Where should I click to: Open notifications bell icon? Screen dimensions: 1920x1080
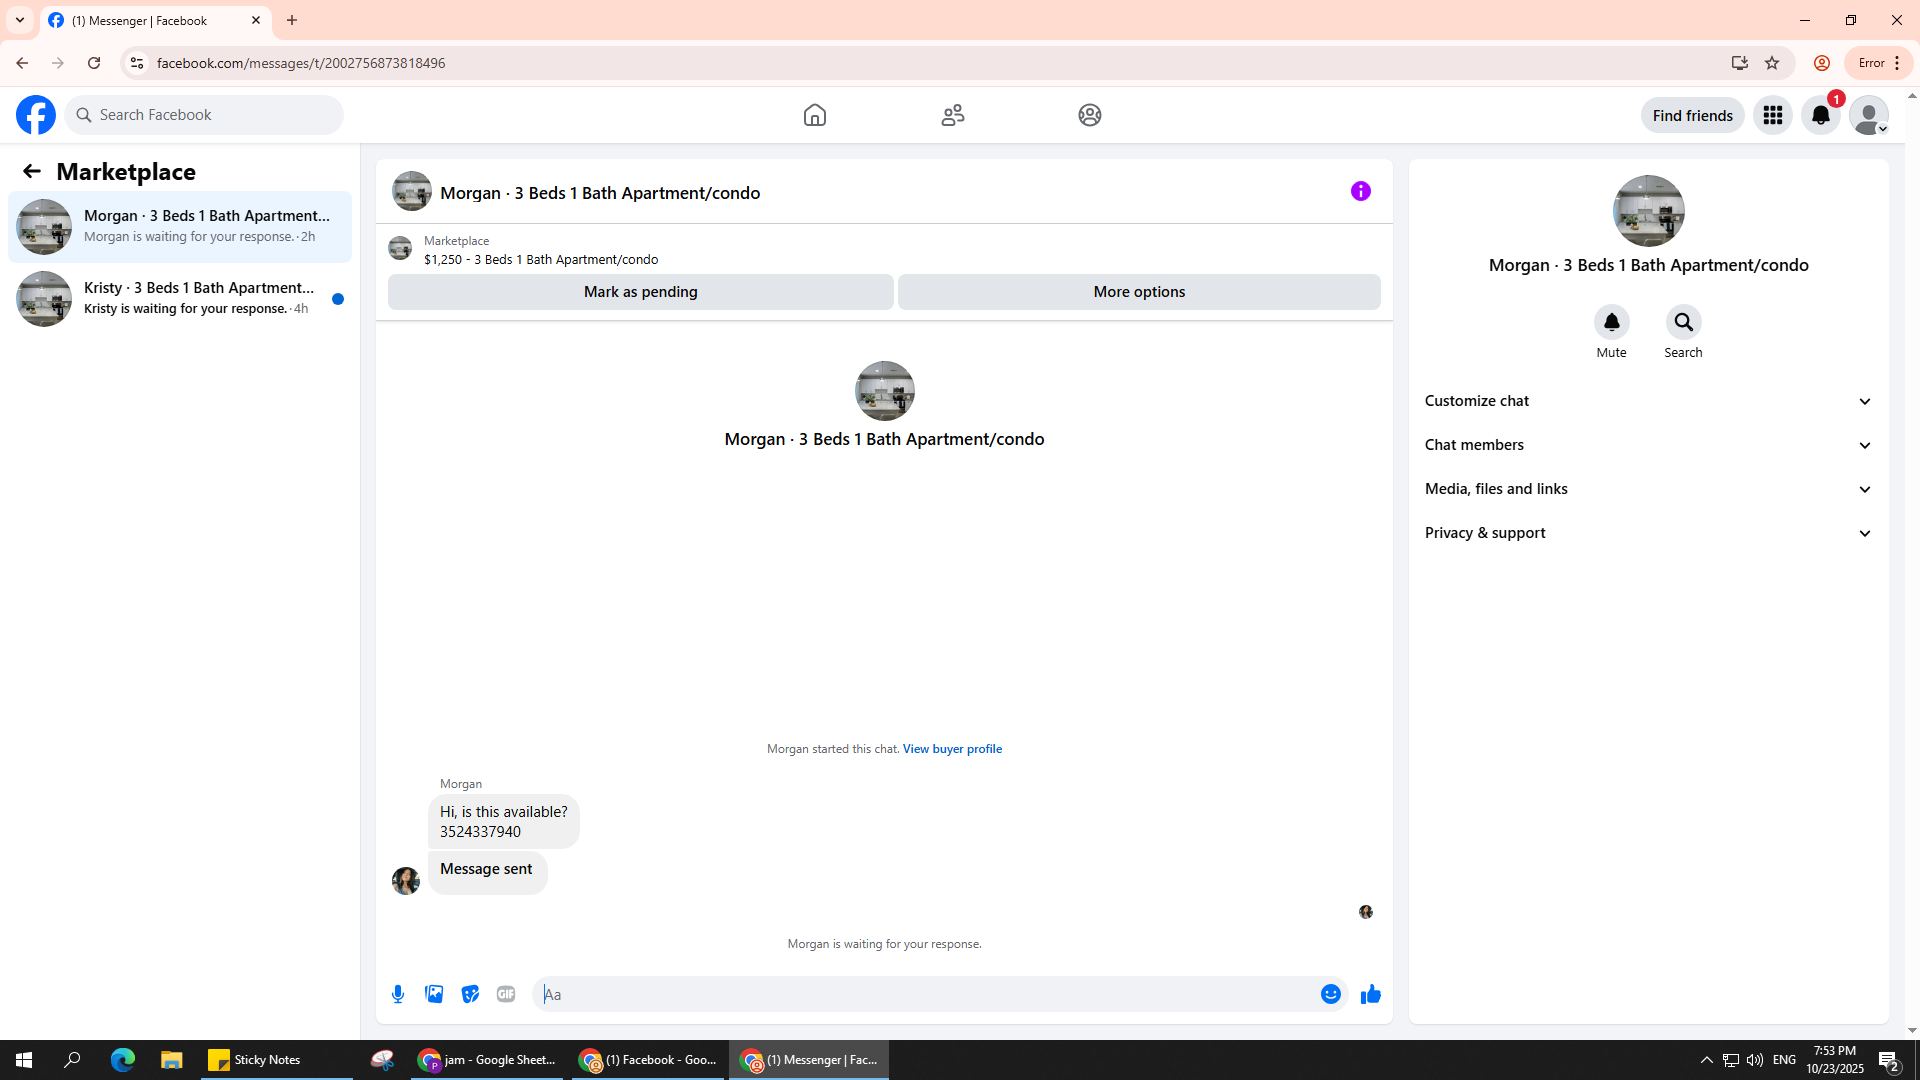[x=1820, y=115]
